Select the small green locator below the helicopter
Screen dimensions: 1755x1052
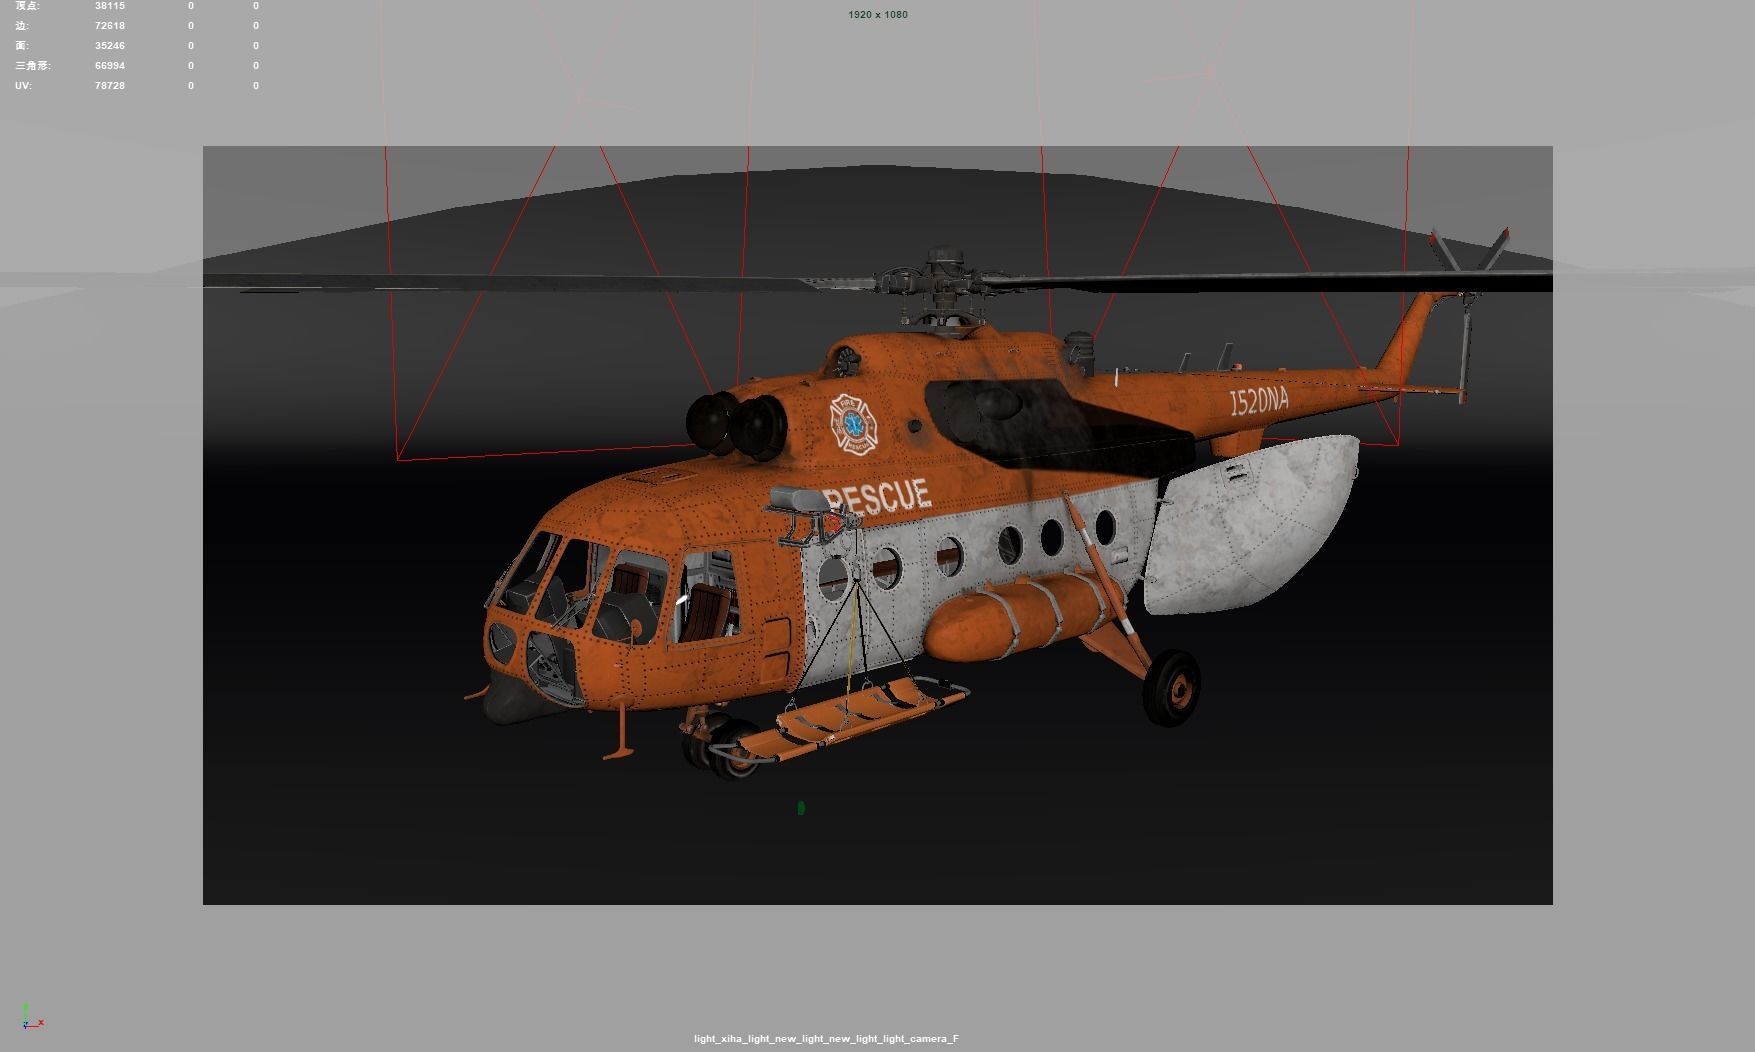point(801,808)
